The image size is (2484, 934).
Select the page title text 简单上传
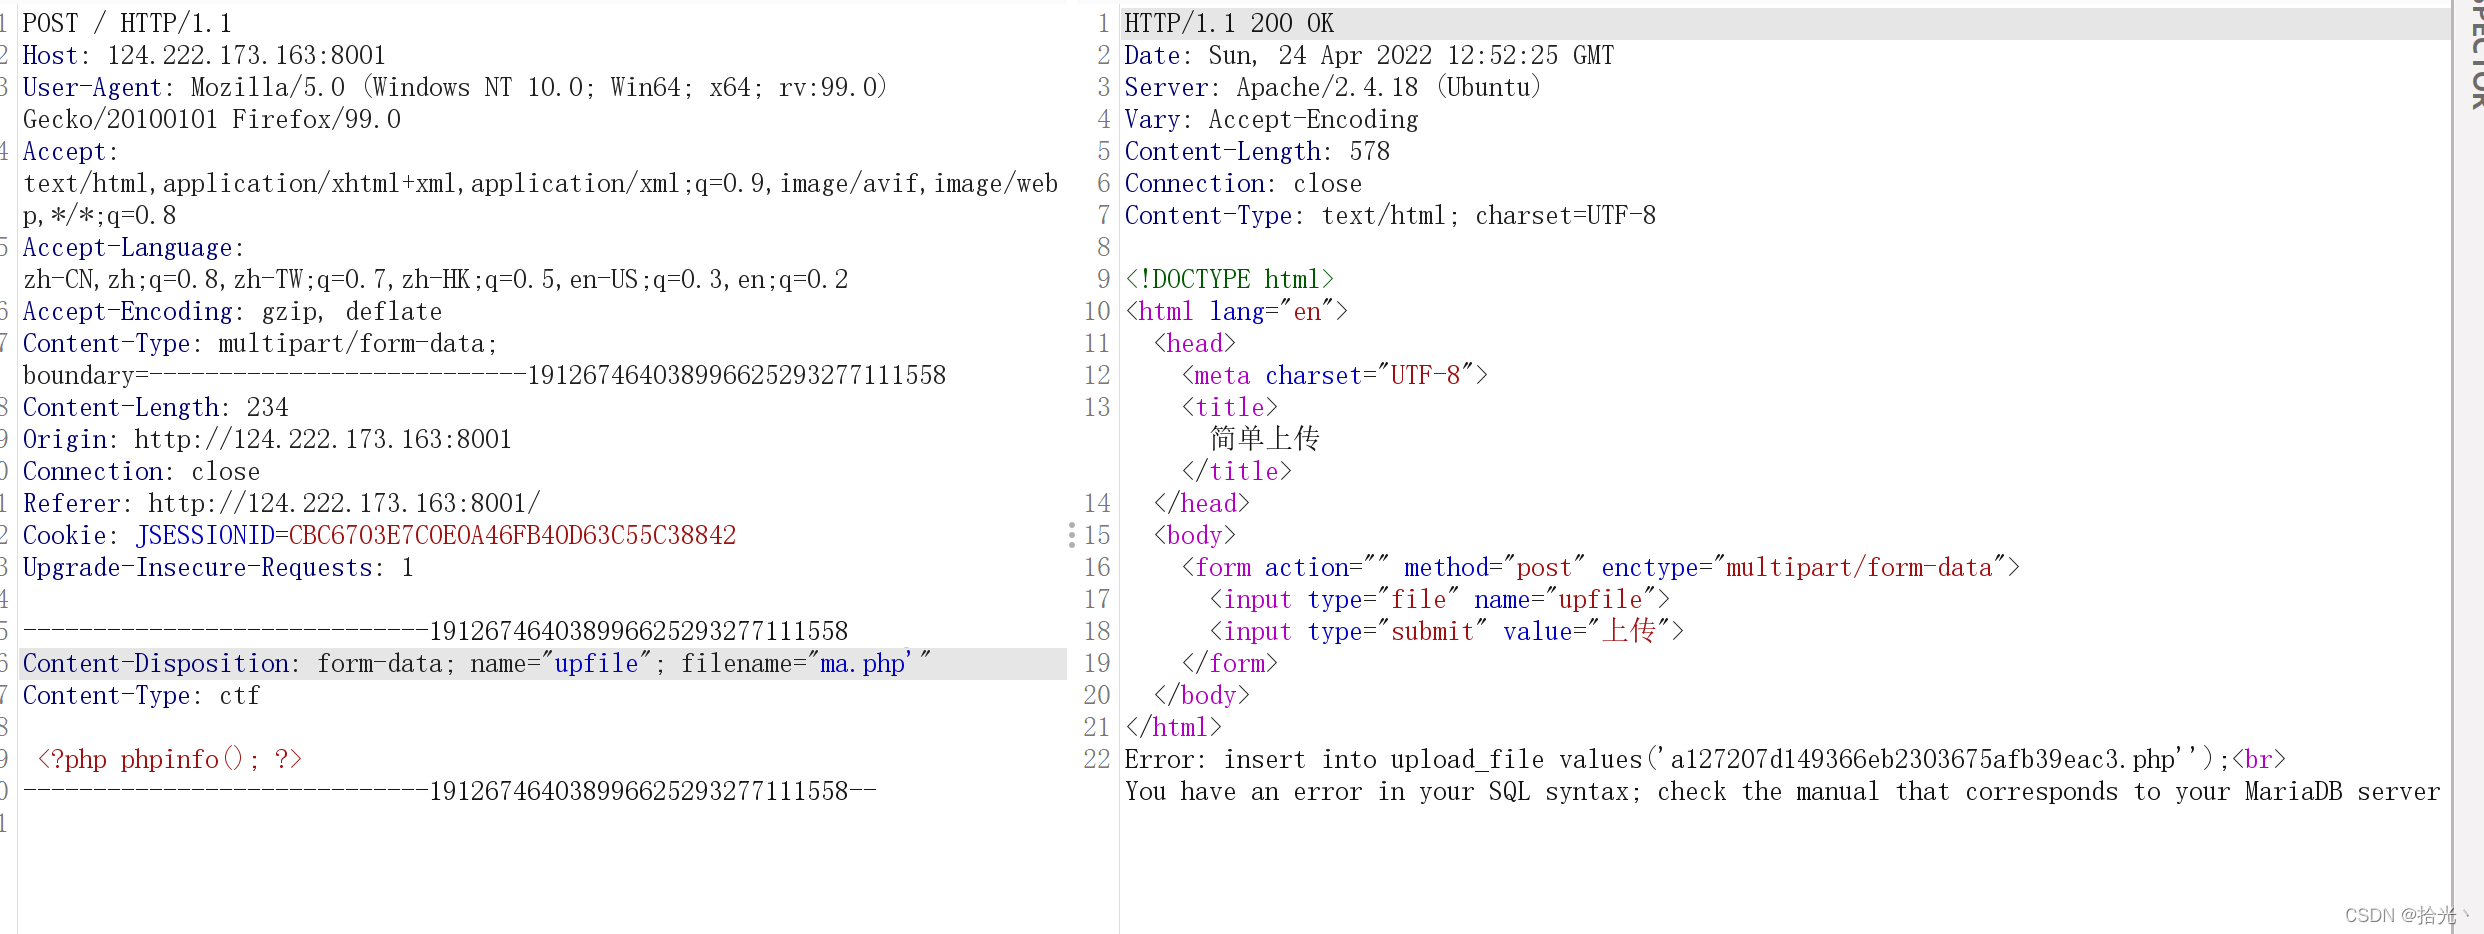[1265, 438]
